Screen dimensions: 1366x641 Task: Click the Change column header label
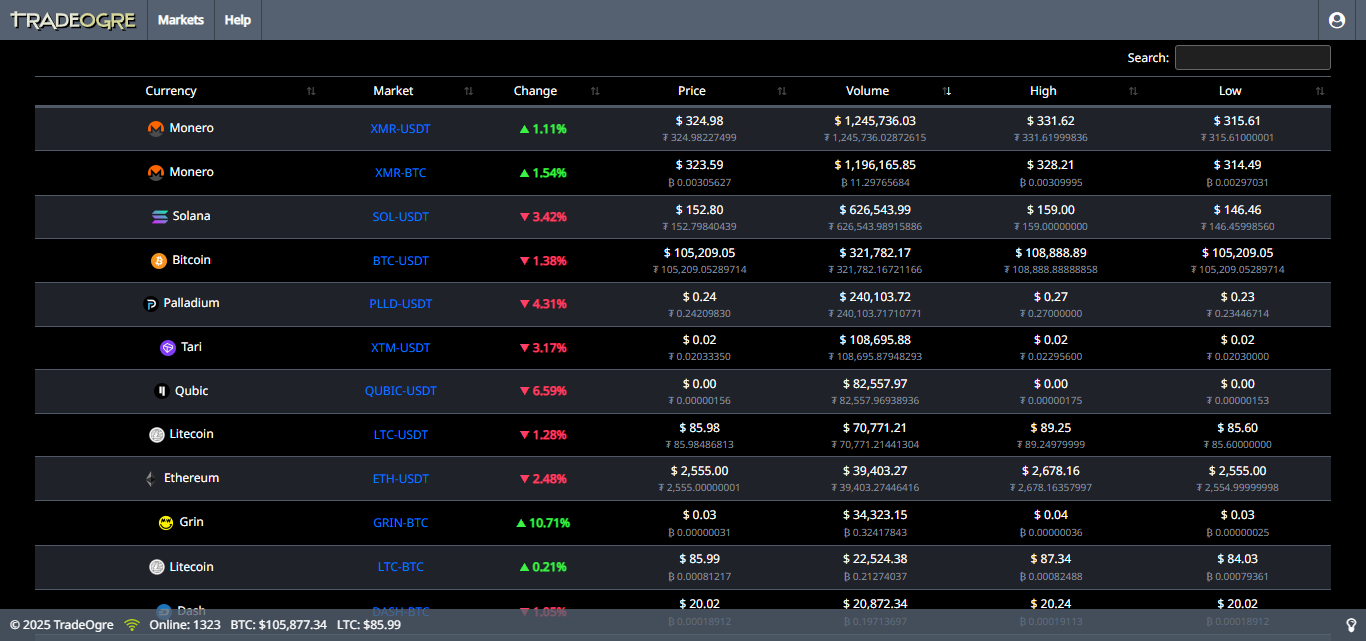click(535, 91)
